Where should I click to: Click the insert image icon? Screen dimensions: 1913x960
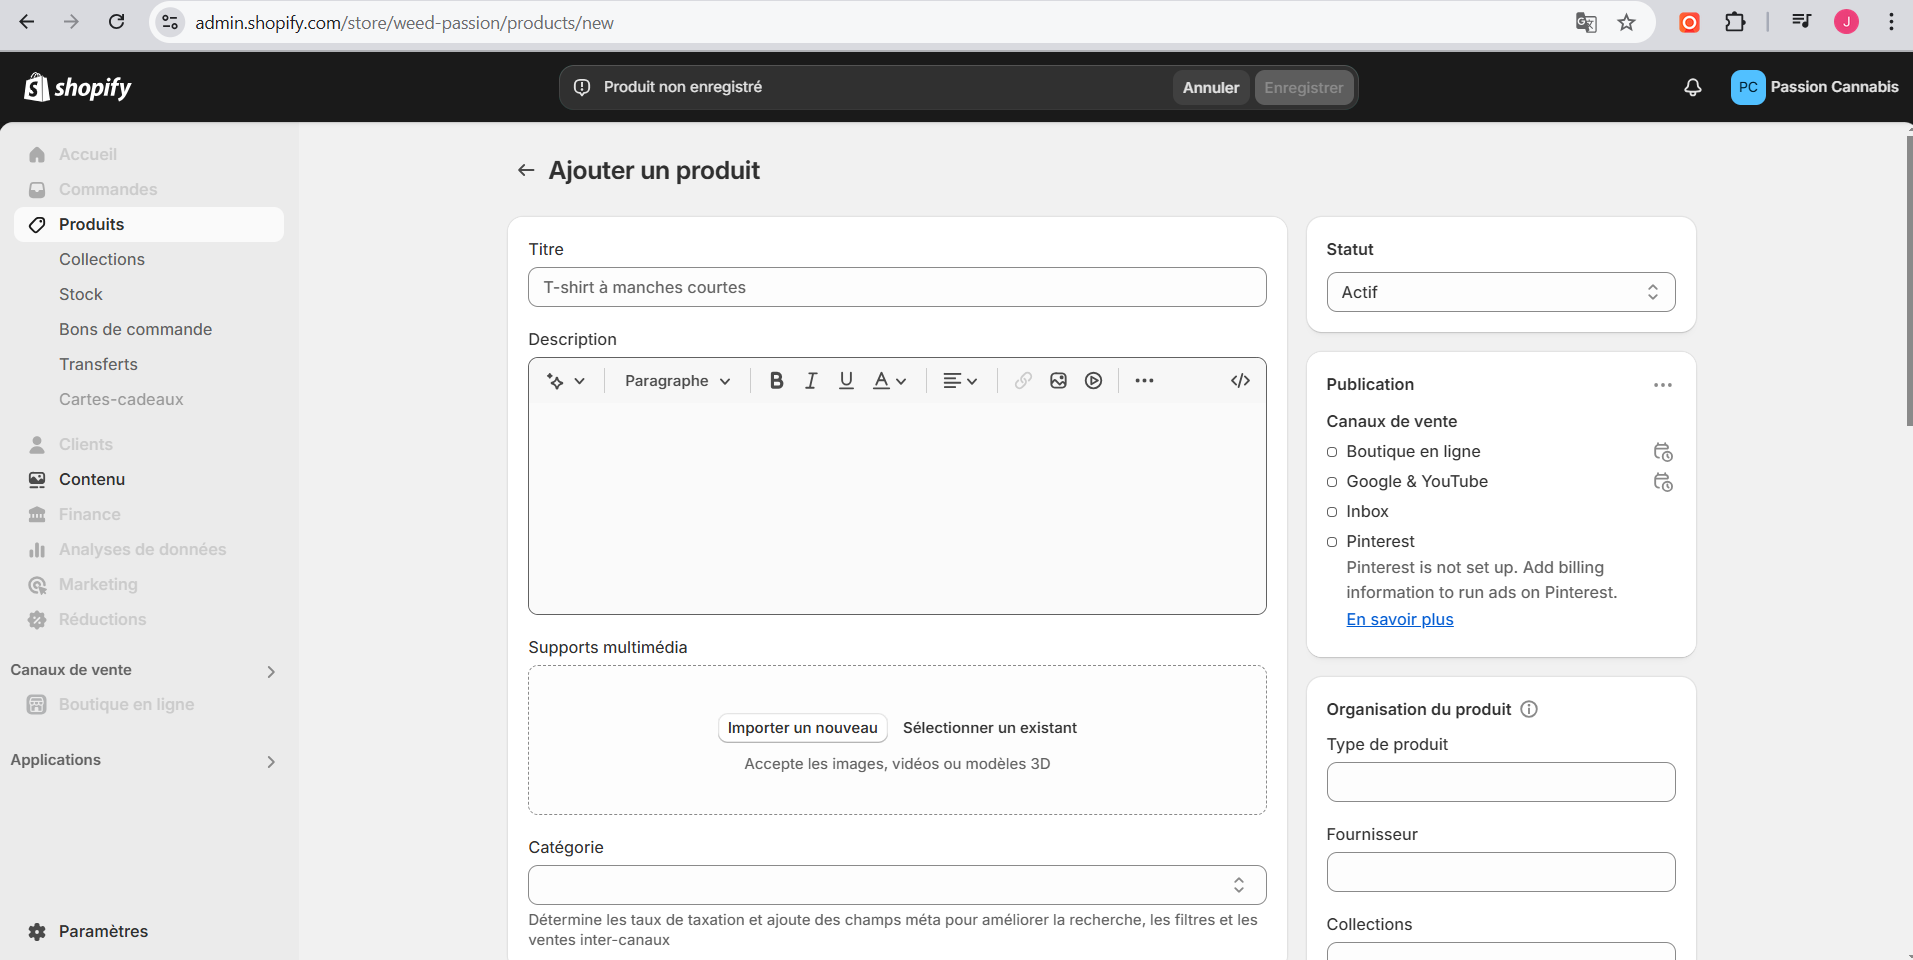tap(1058, 381)
